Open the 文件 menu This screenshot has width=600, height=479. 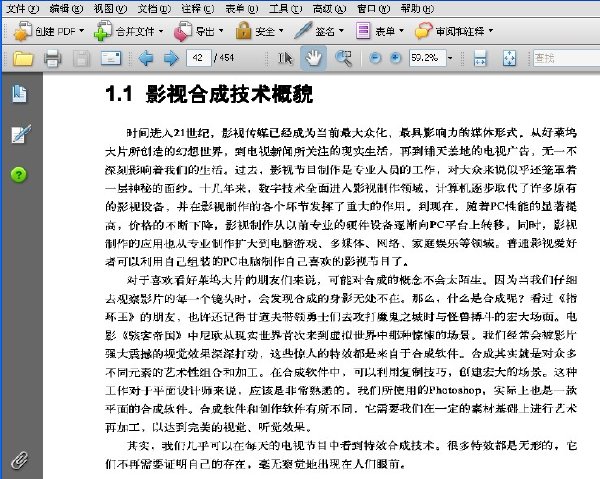(x=23, y=8)
